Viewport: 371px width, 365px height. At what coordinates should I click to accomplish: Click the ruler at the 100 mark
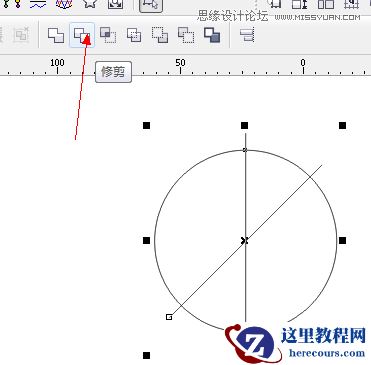pos(57,63)
